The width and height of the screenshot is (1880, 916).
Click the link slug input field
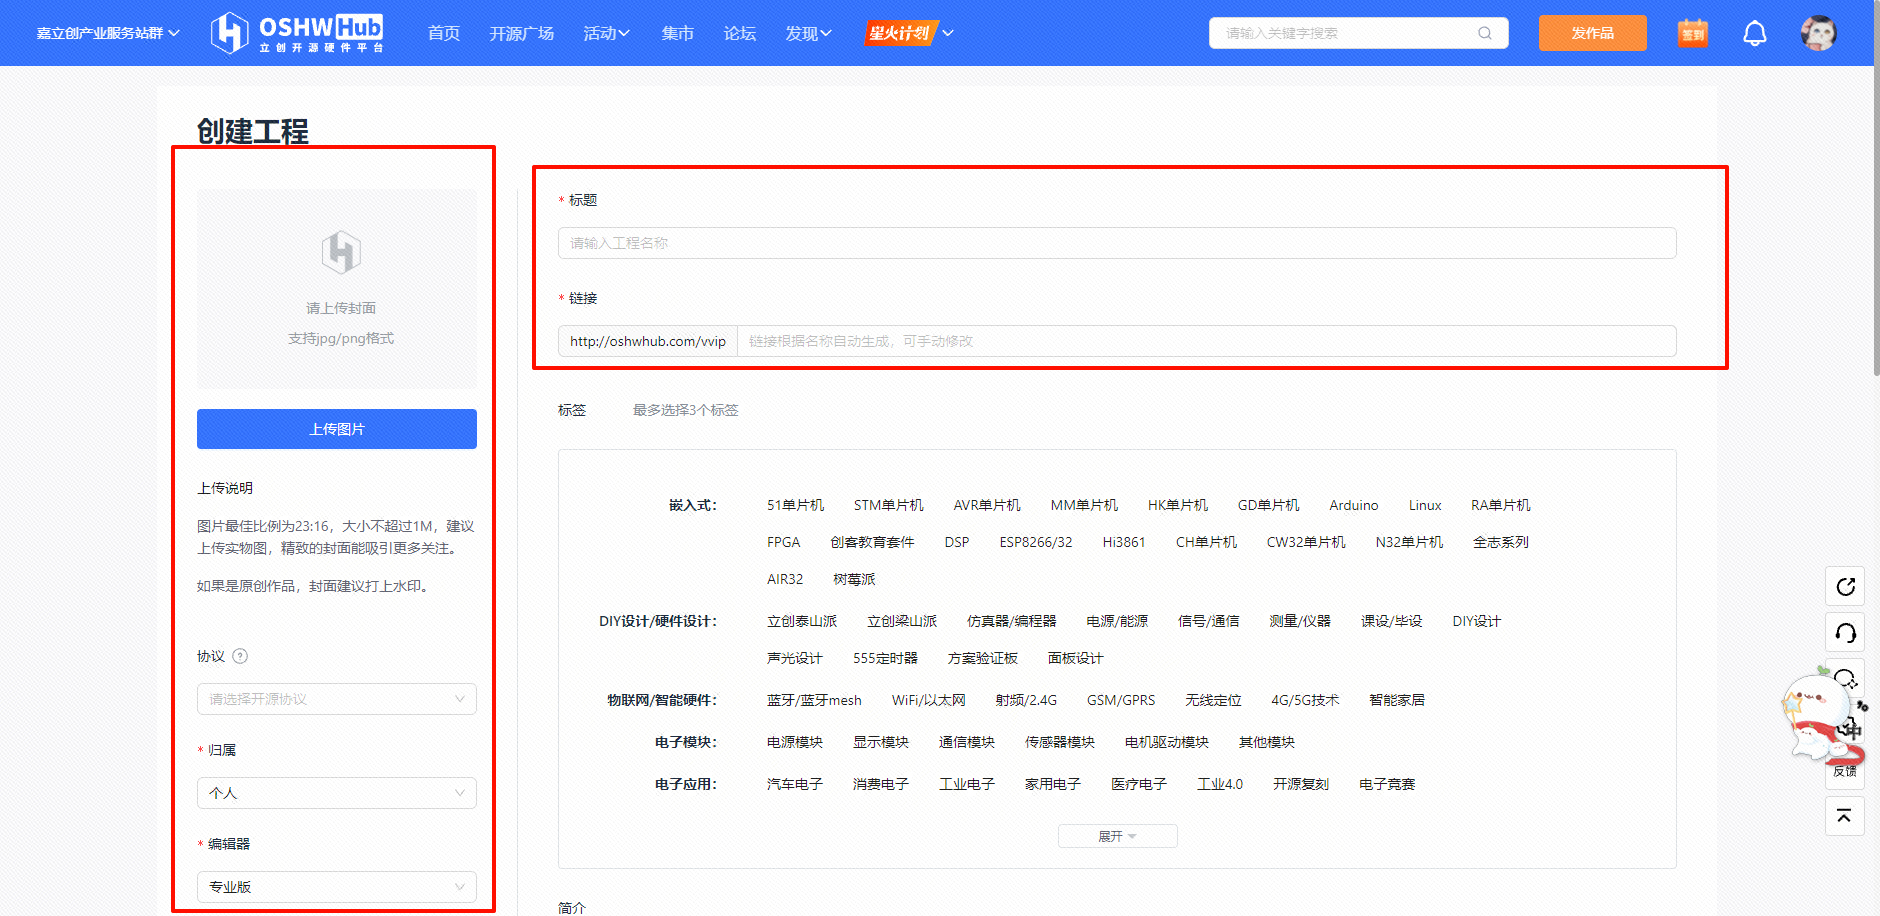tap(1206, 341)
